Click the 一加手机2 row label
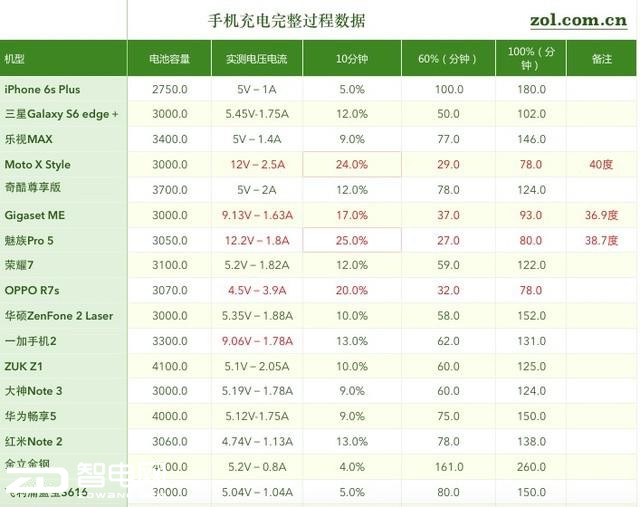Image resolution: width=640 pixels, height=507 pixels. pos(30,341)
